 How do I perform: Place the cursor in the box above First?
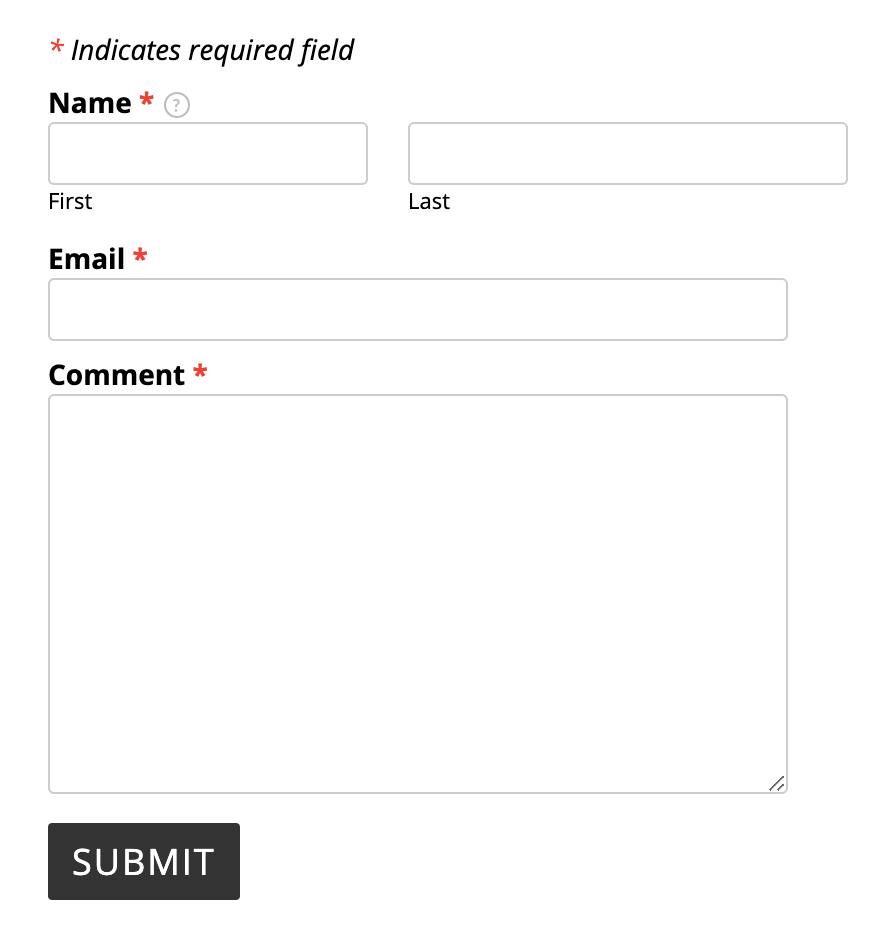208,154
